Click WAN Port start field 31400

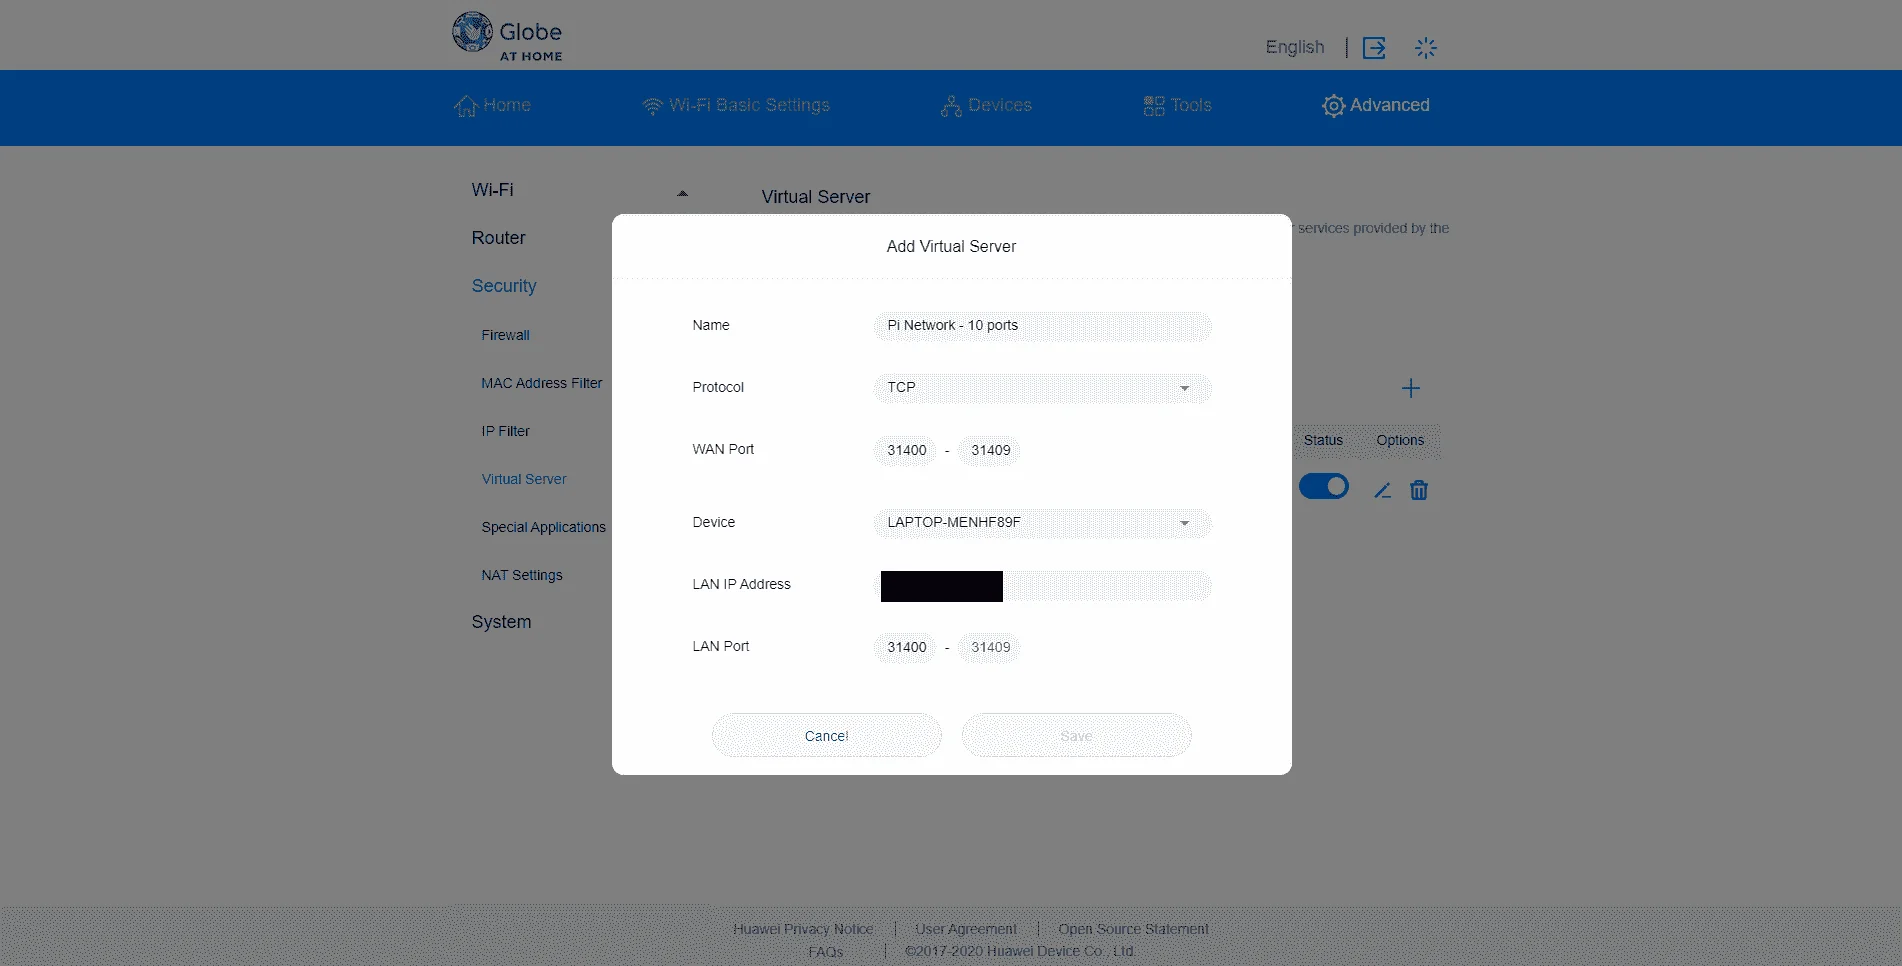[905, 451]
